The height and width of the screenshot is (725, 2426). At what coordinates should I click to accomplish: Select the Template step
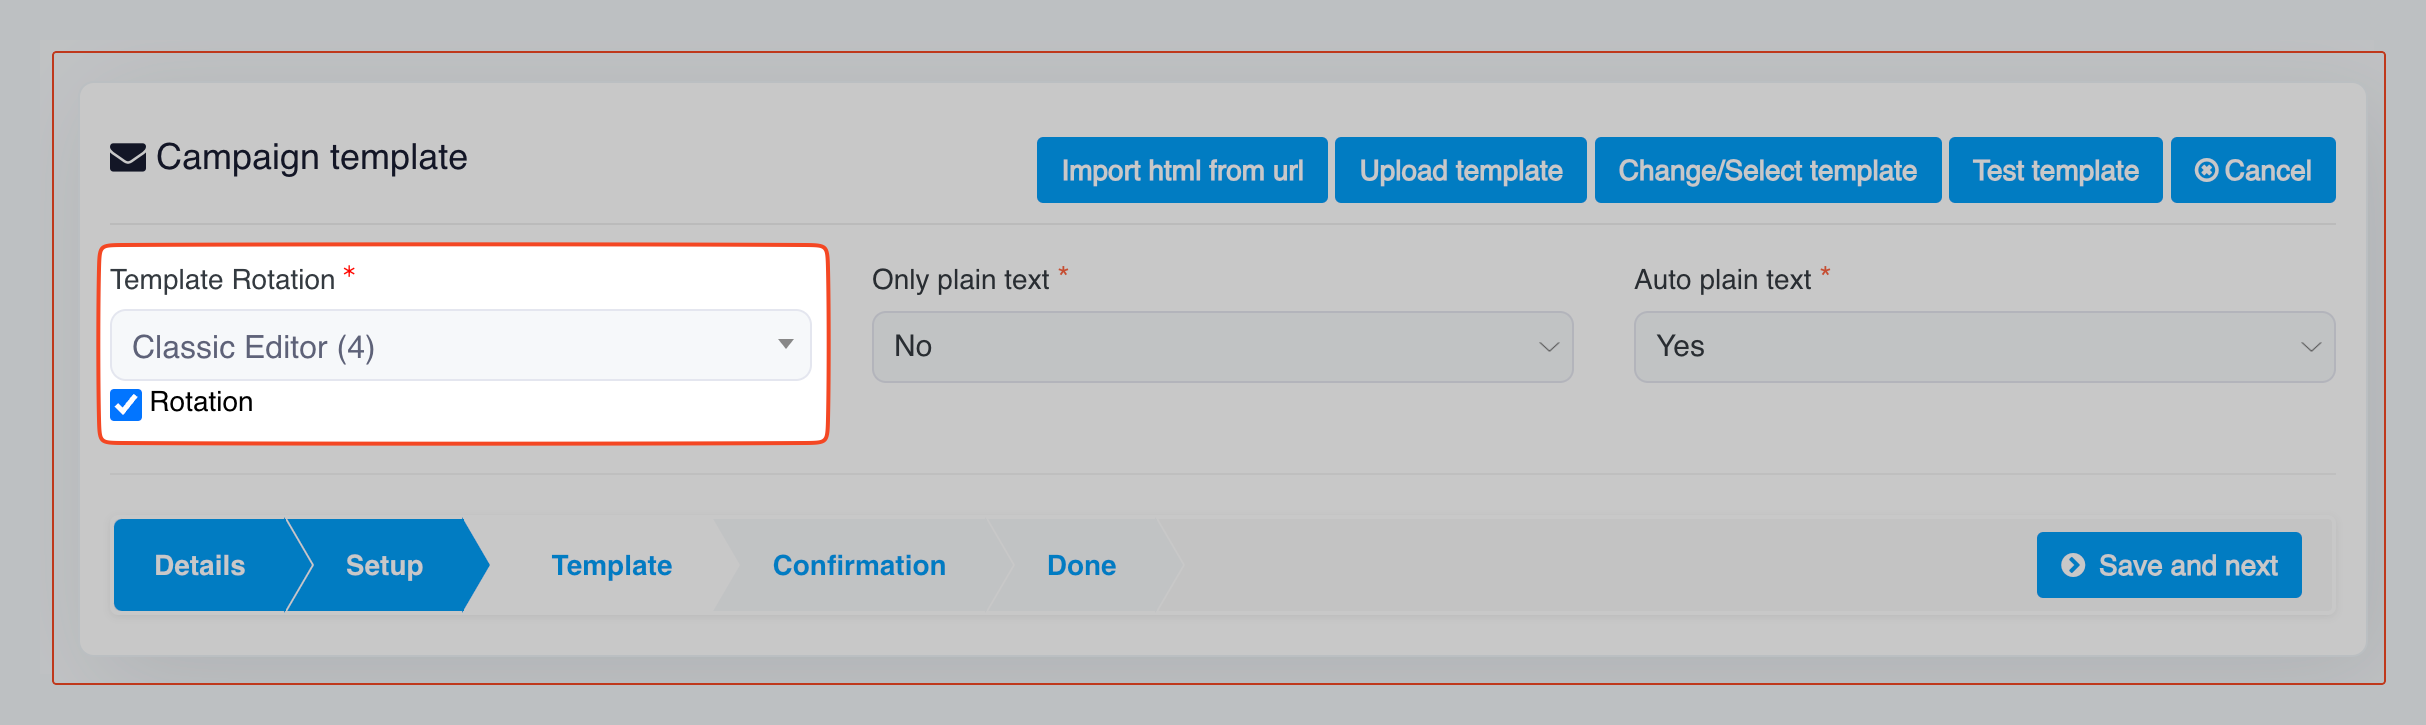click(x=611, y=565)
